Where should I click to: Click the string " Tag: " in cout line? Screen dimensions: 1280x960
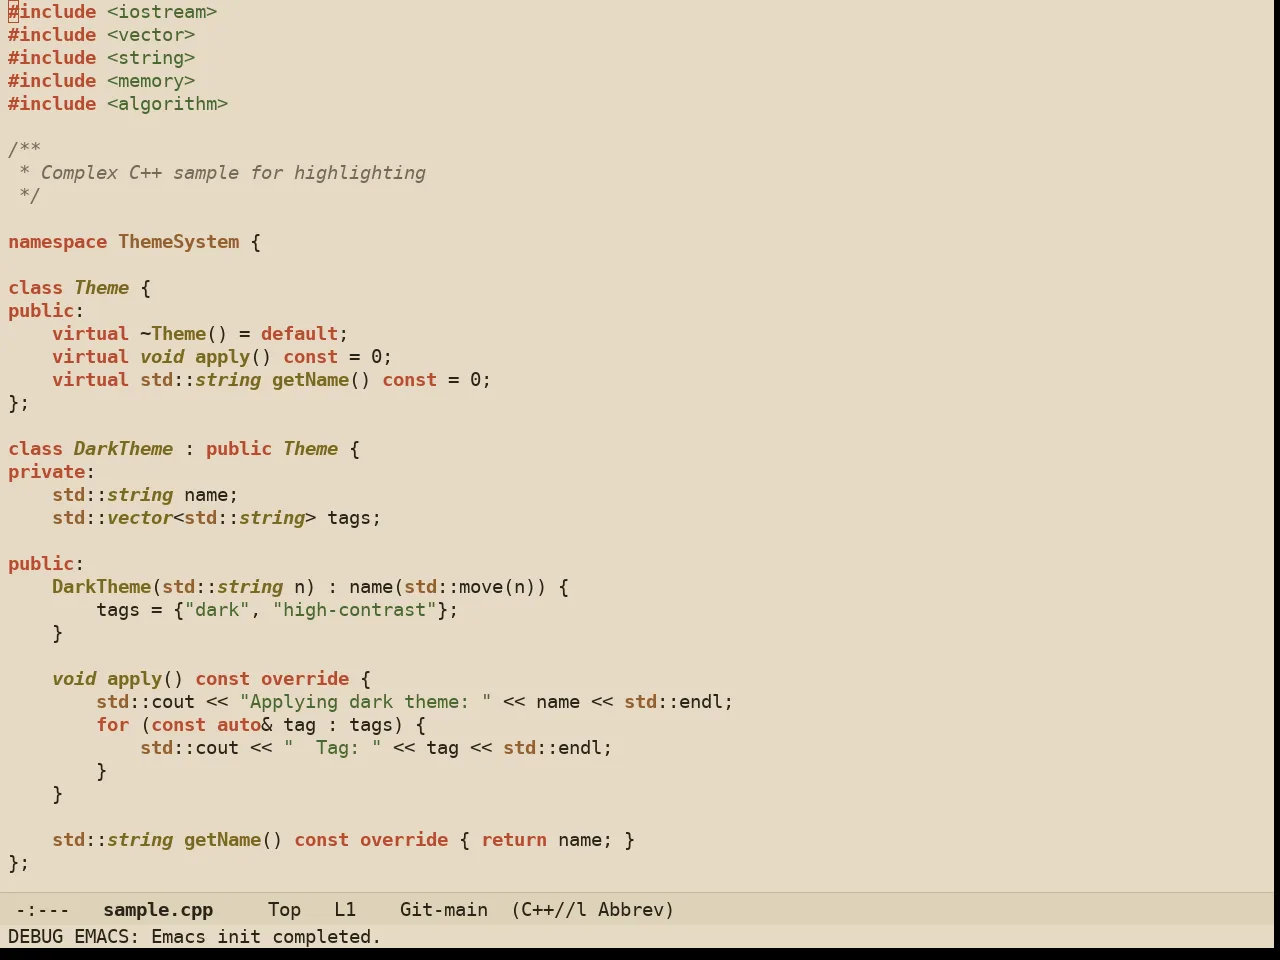pyautogui.click(x=333, y=748)
